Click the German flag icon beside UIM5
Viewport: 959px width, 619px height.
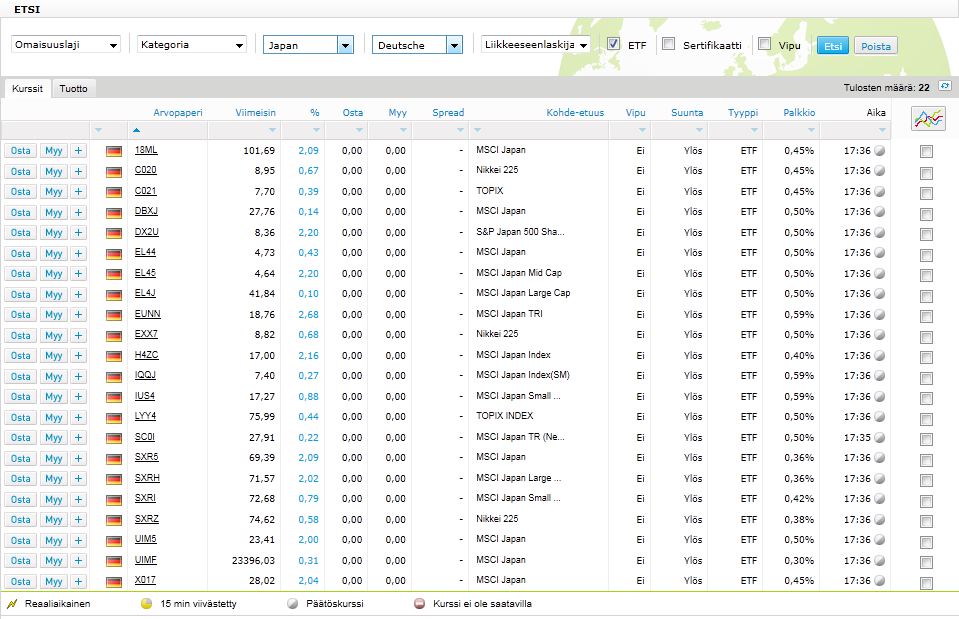114,541
